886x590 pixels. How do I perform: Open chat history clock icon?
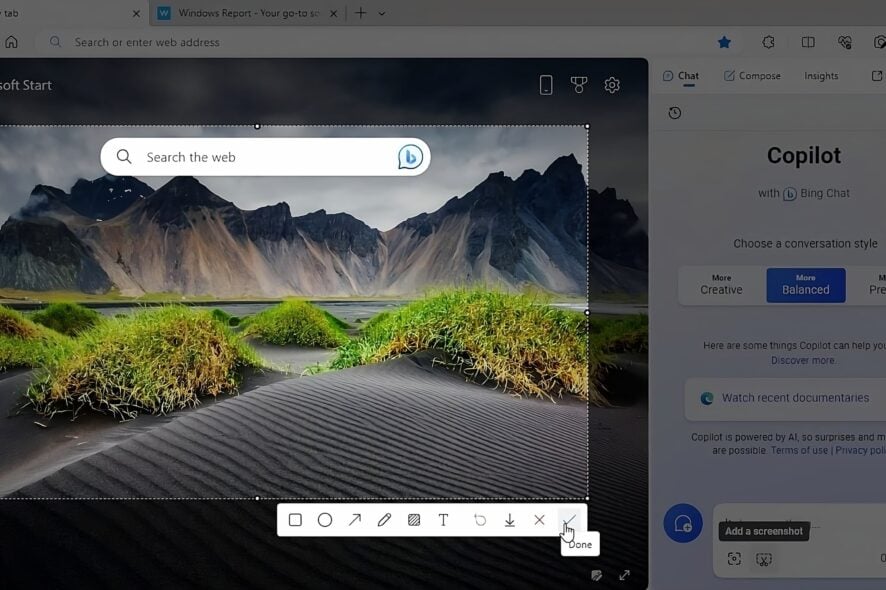[x=675, y=113]
